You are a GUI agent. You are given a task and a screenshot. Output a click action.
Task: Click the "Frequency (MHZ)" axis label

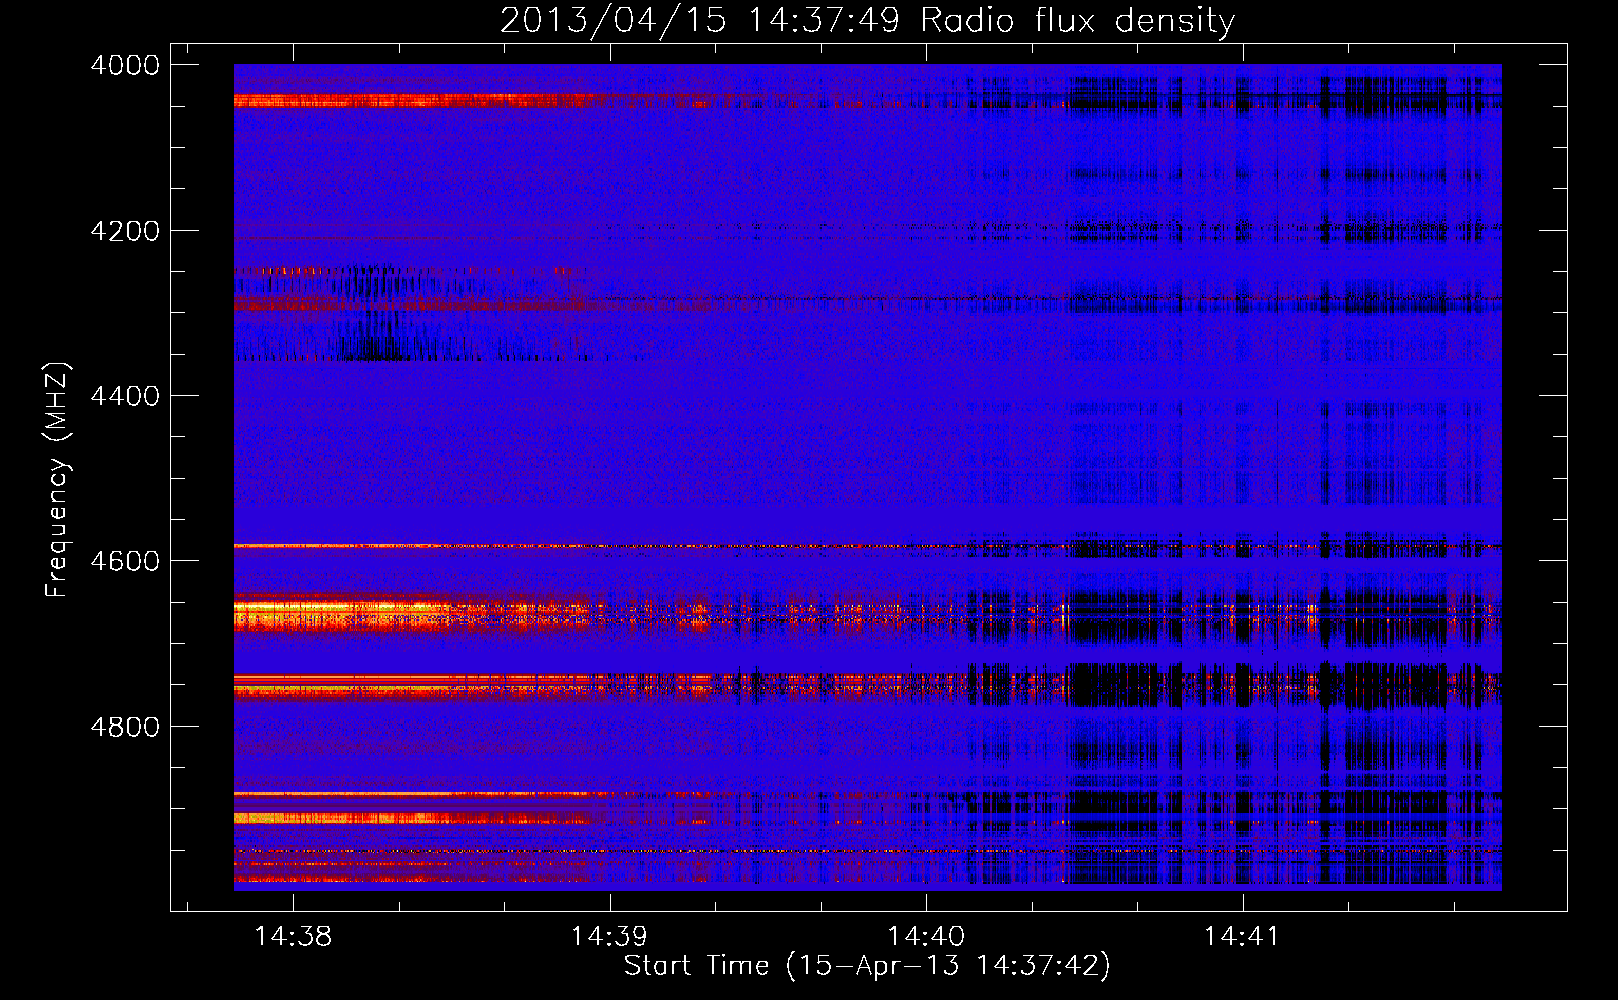57,480
